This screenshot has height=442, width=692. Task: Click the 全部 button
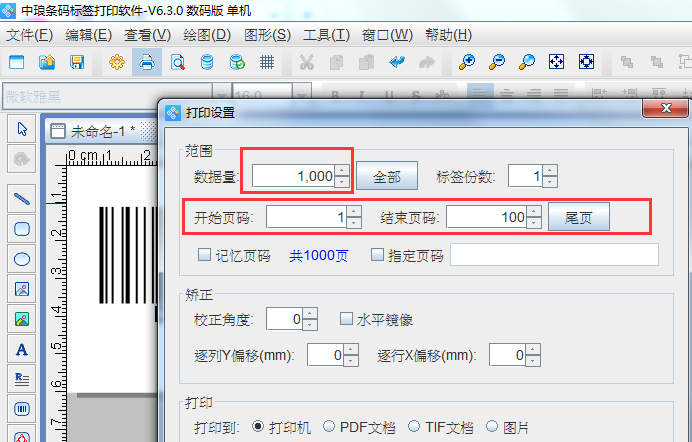coord(387,176)
